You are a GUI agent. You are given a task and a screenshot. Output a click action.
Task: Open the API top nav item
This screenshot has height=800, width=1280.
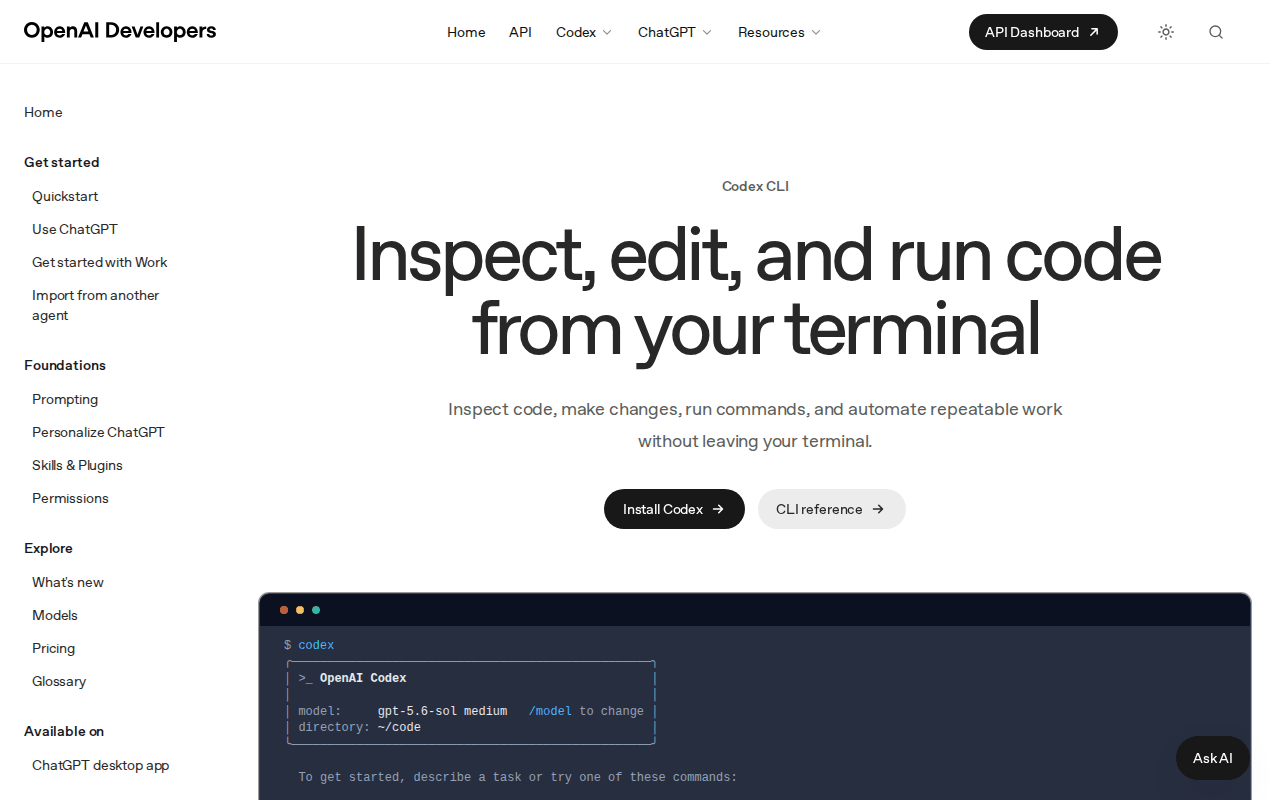pyautogui.click(x=520, y=32)
